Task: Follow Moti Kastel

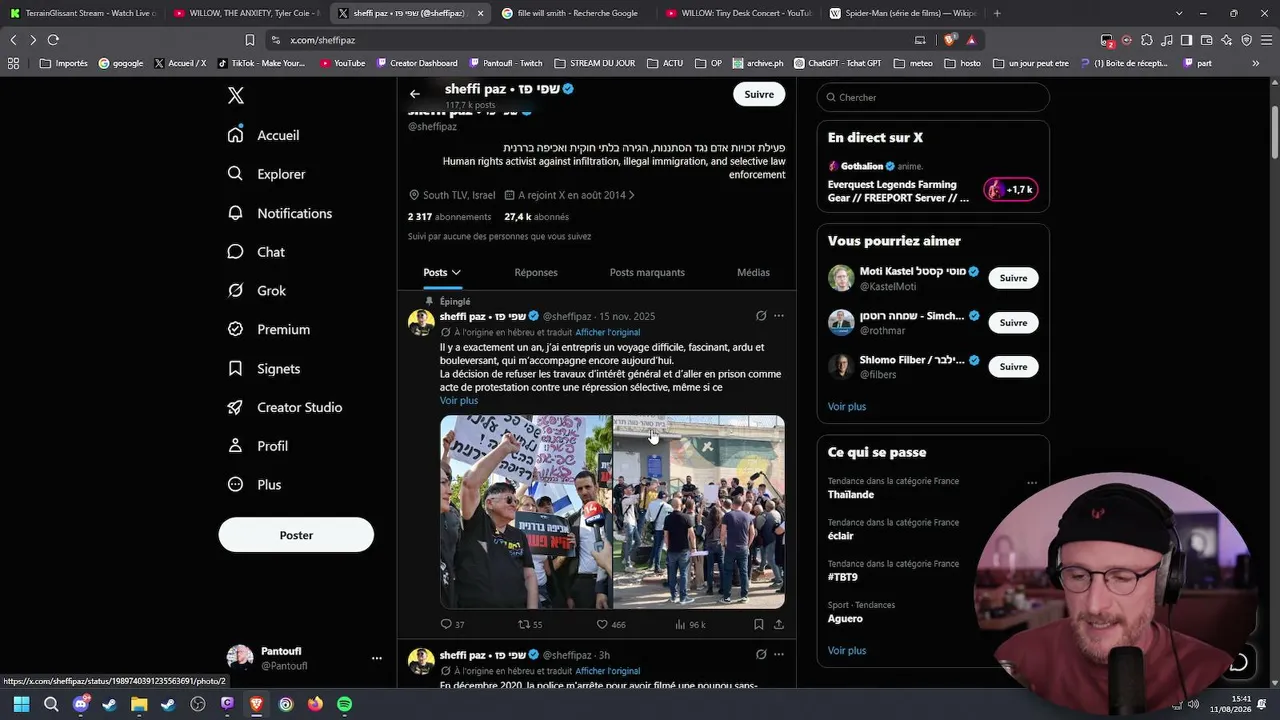Action: click(x=1013, y=278)
